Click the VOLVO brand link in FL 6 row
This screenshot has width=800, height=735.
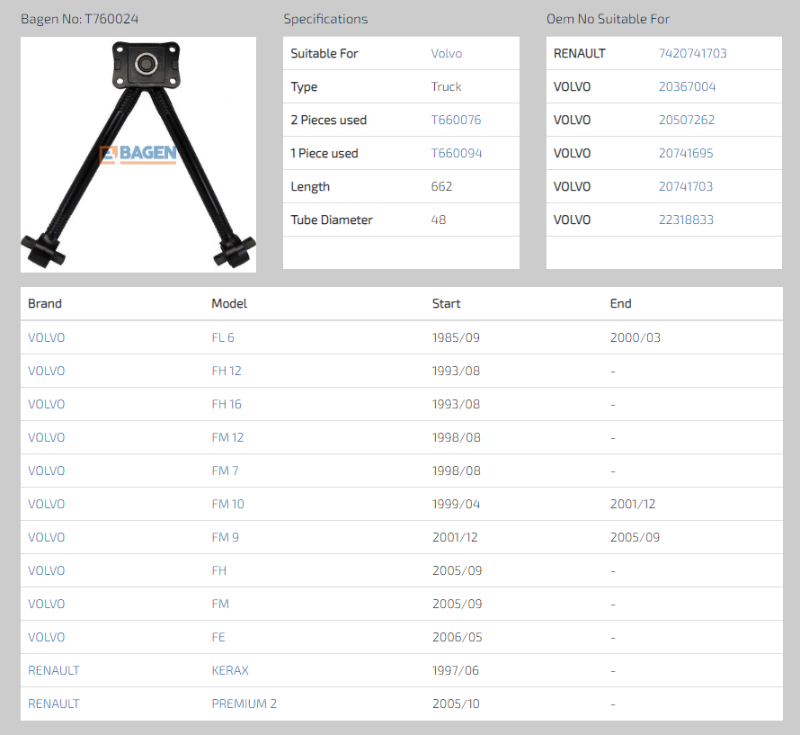(x=46, y=338)
